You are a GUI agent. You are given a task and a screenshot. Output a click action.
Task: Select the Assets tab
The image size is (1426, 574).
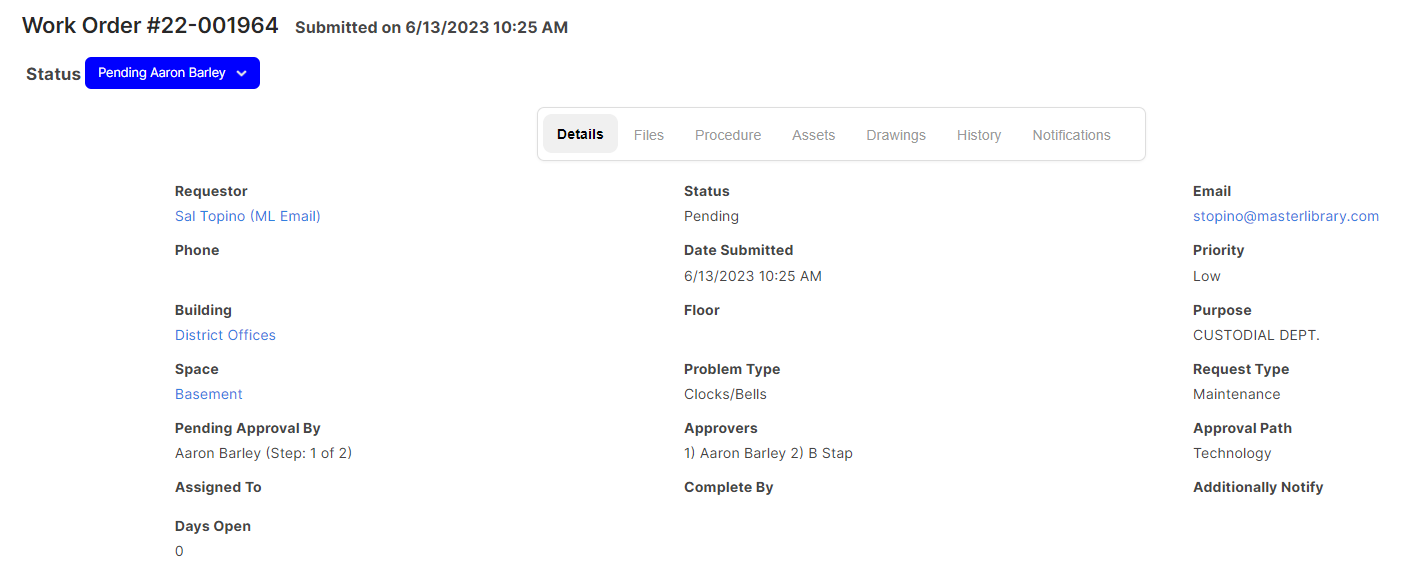[813, 135]
